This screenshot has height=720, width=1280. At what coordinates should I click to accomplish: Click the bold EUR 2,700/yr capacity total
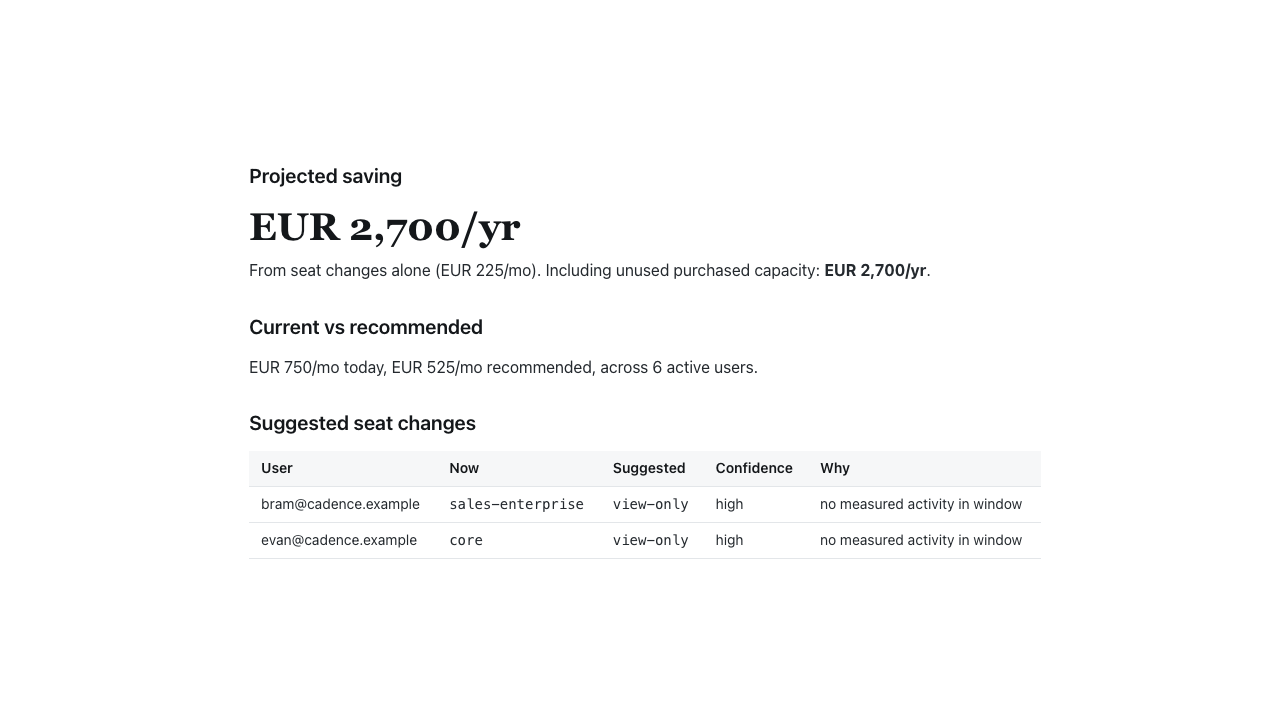(875, 270)
